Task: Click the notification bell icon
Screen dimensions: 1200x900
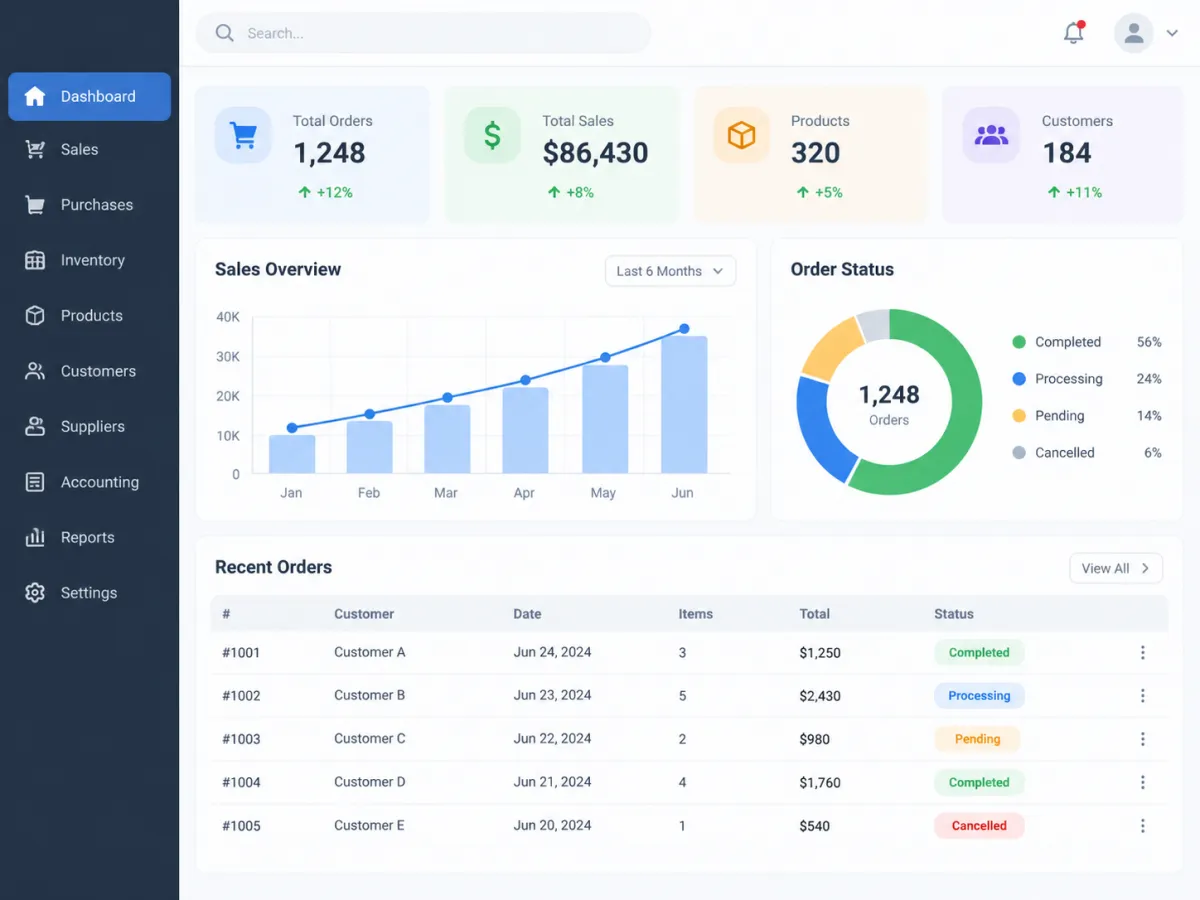Action: [1074, 33]
